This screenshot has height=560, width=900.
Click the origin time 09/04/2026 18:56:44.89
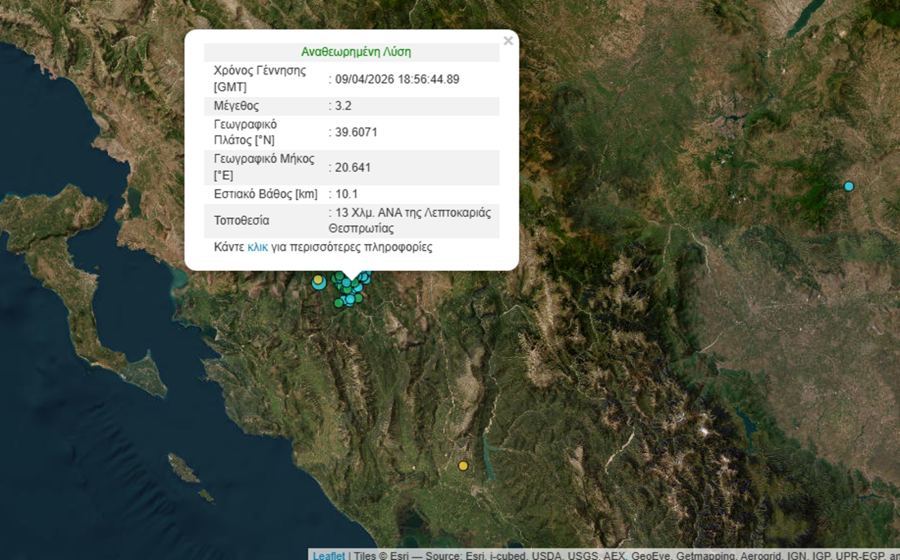pos(397,79)
